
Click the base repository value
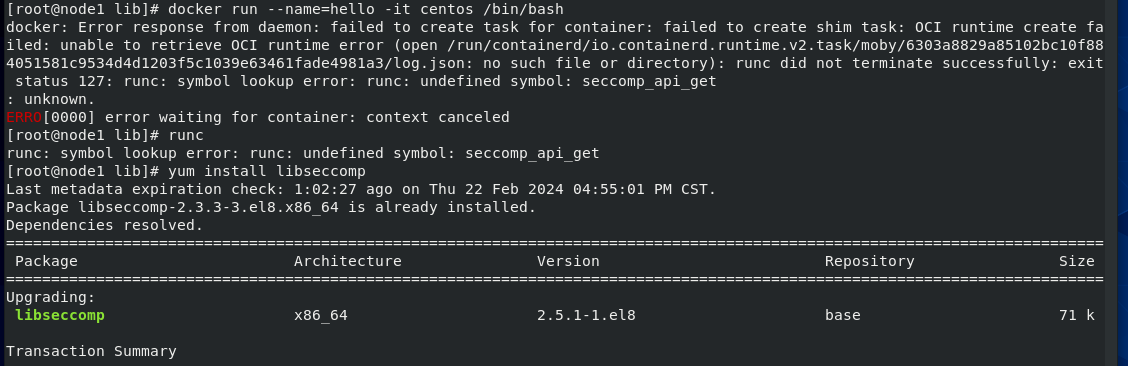point(842,315)
